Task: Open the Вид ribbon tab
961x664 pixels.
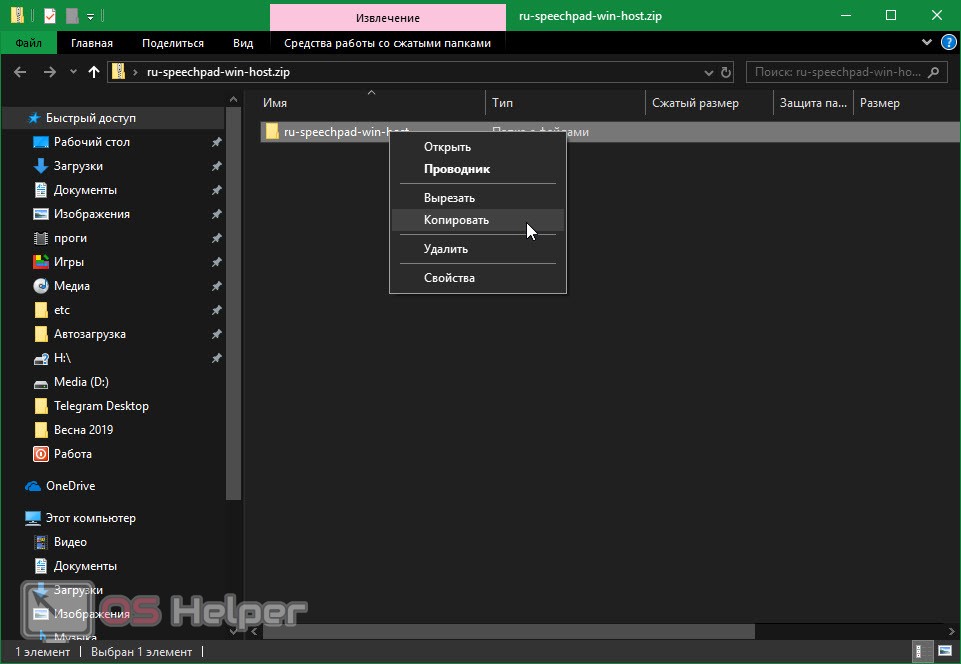Action: tap(243, 43)
